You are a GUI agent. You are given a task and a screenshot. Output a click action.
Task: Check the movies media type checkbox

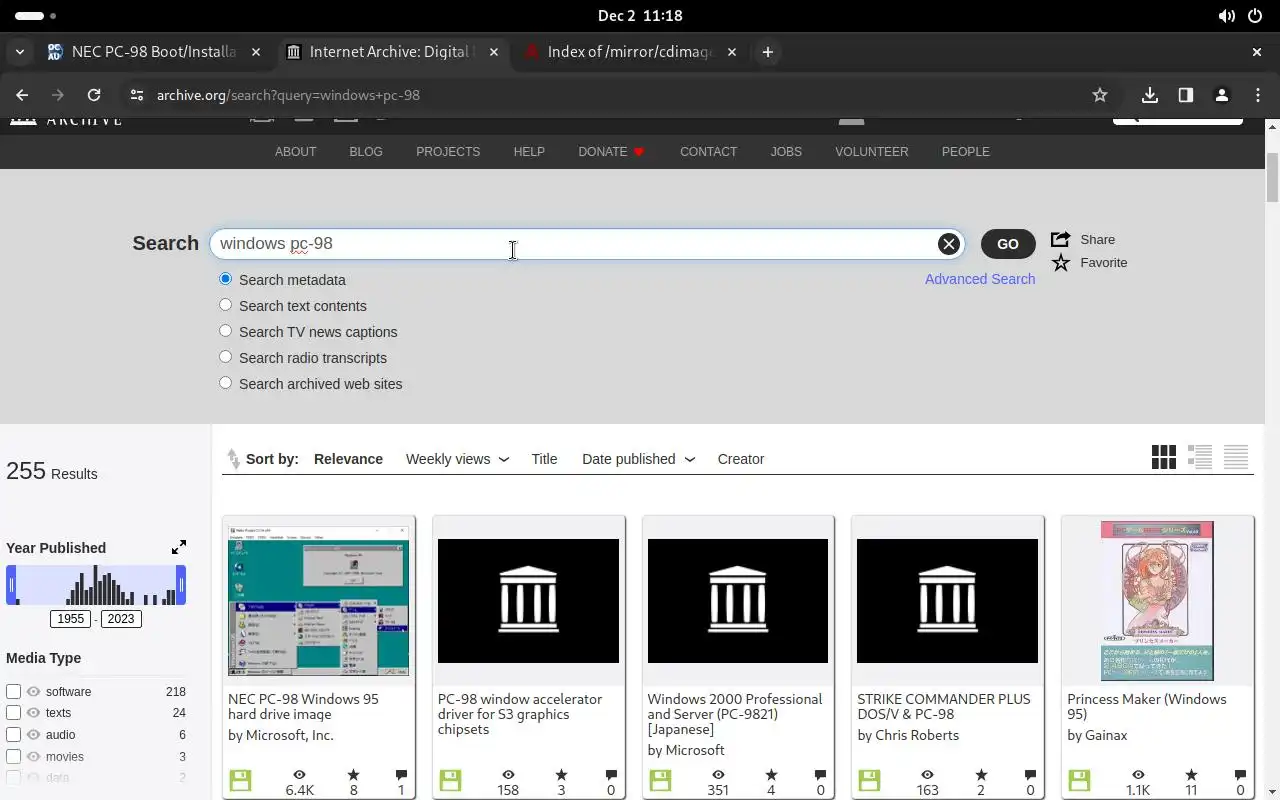(x=13, y=757)
